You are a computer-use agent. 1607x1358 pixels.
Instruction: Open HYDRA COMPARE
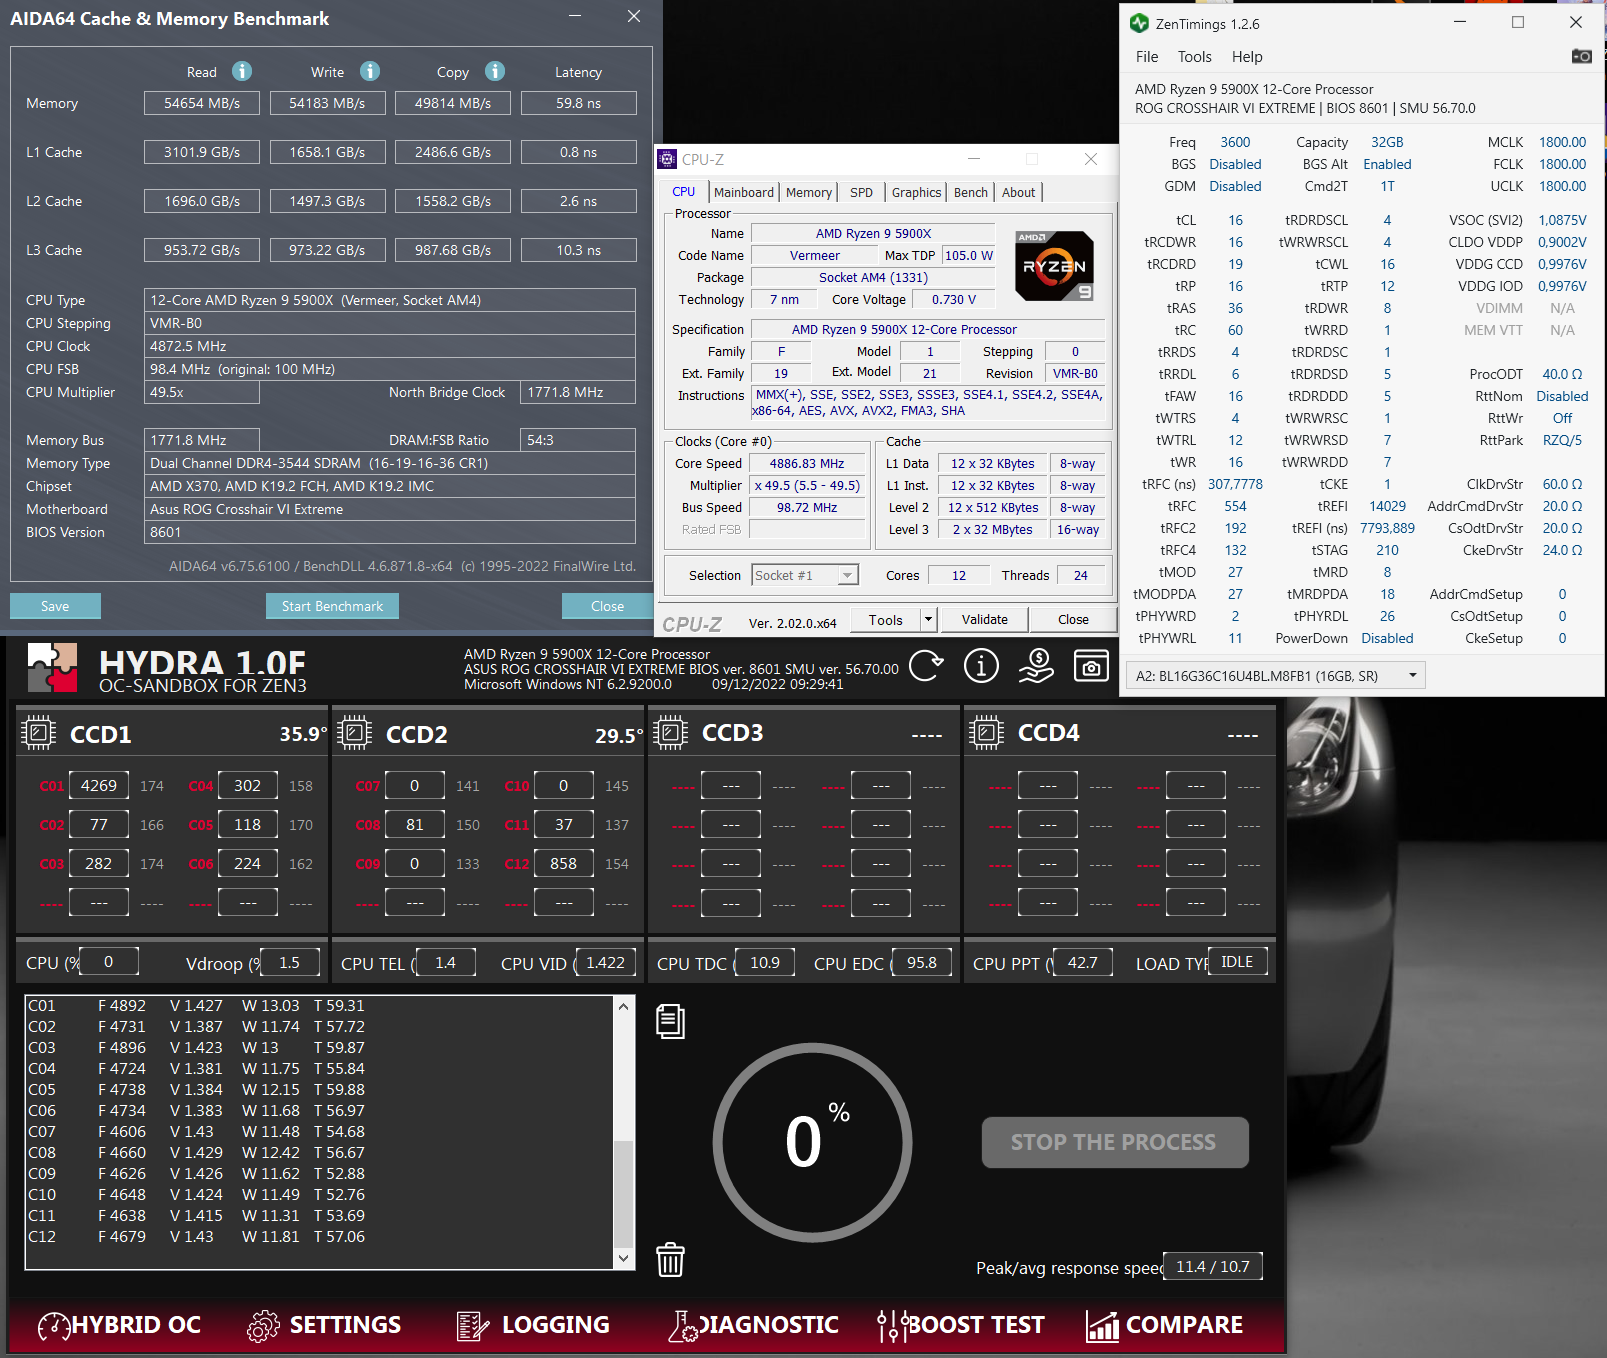pos(1164,1325)
